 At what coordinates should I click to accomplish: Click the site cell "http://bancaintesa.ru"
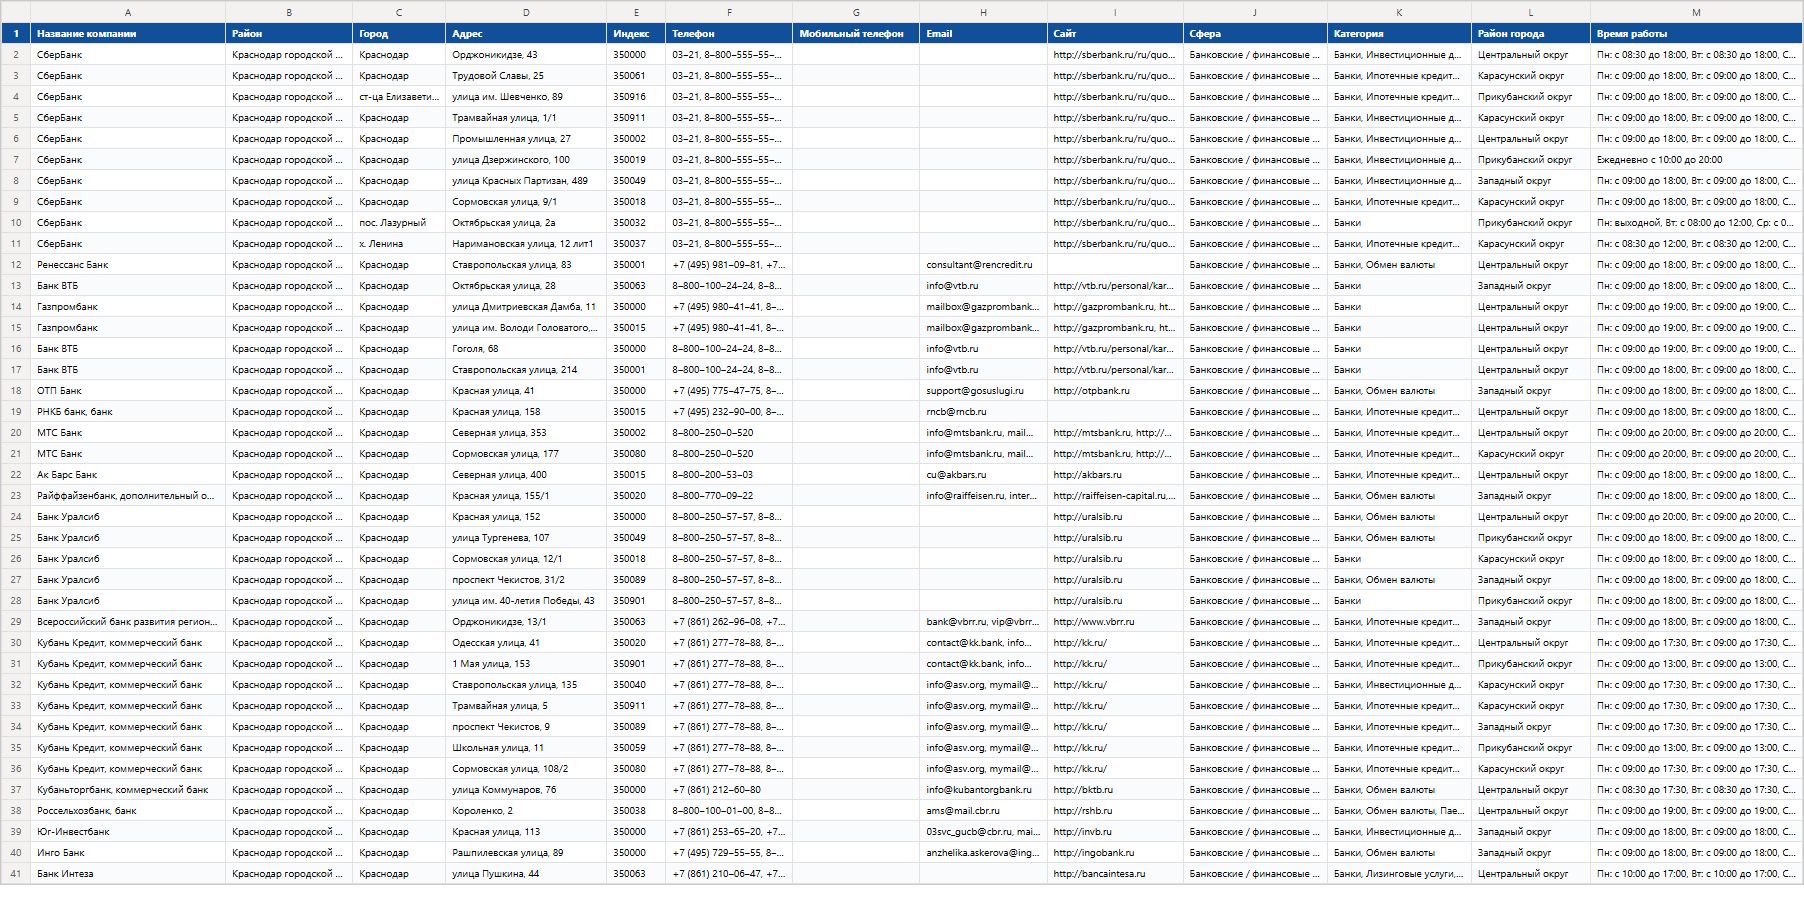click(x=1115, y=874)
